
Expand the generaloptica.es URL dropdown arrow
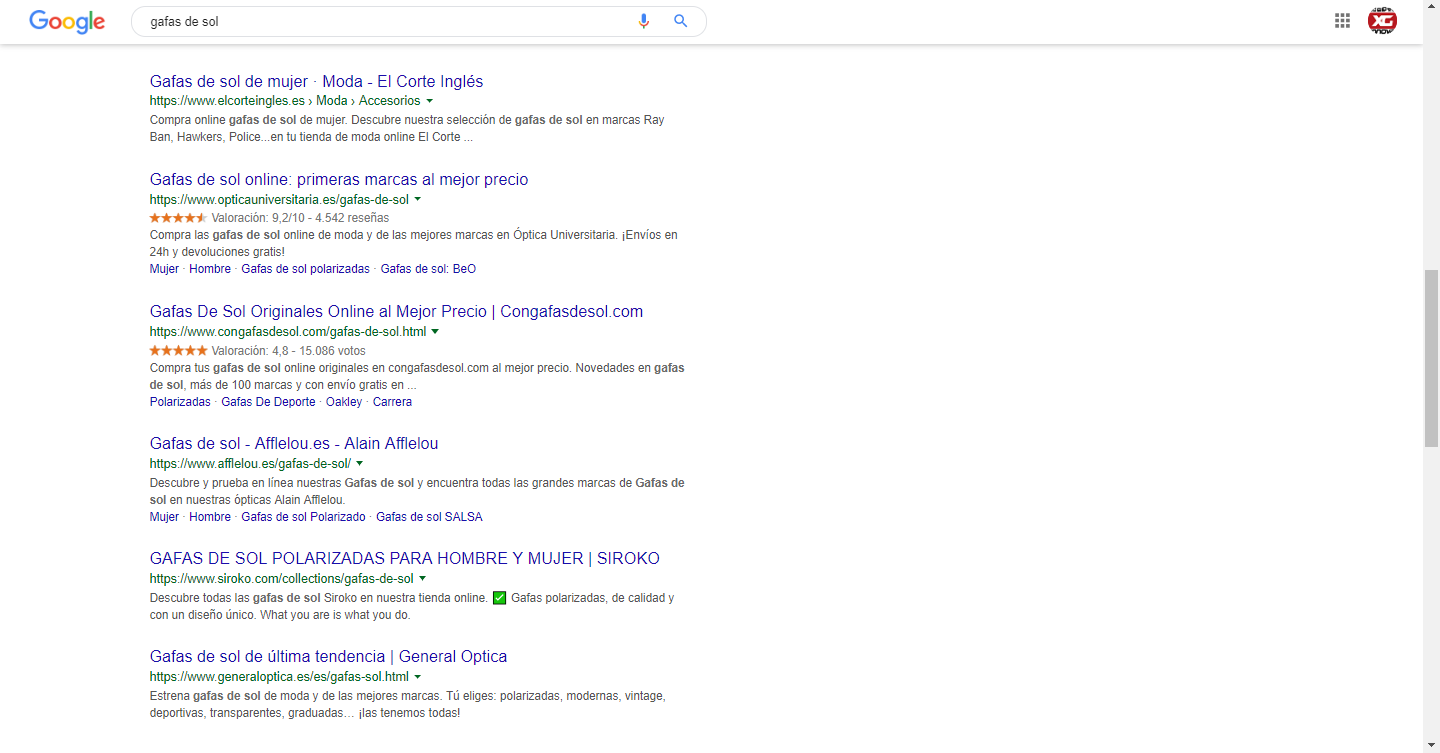point(418,676)
